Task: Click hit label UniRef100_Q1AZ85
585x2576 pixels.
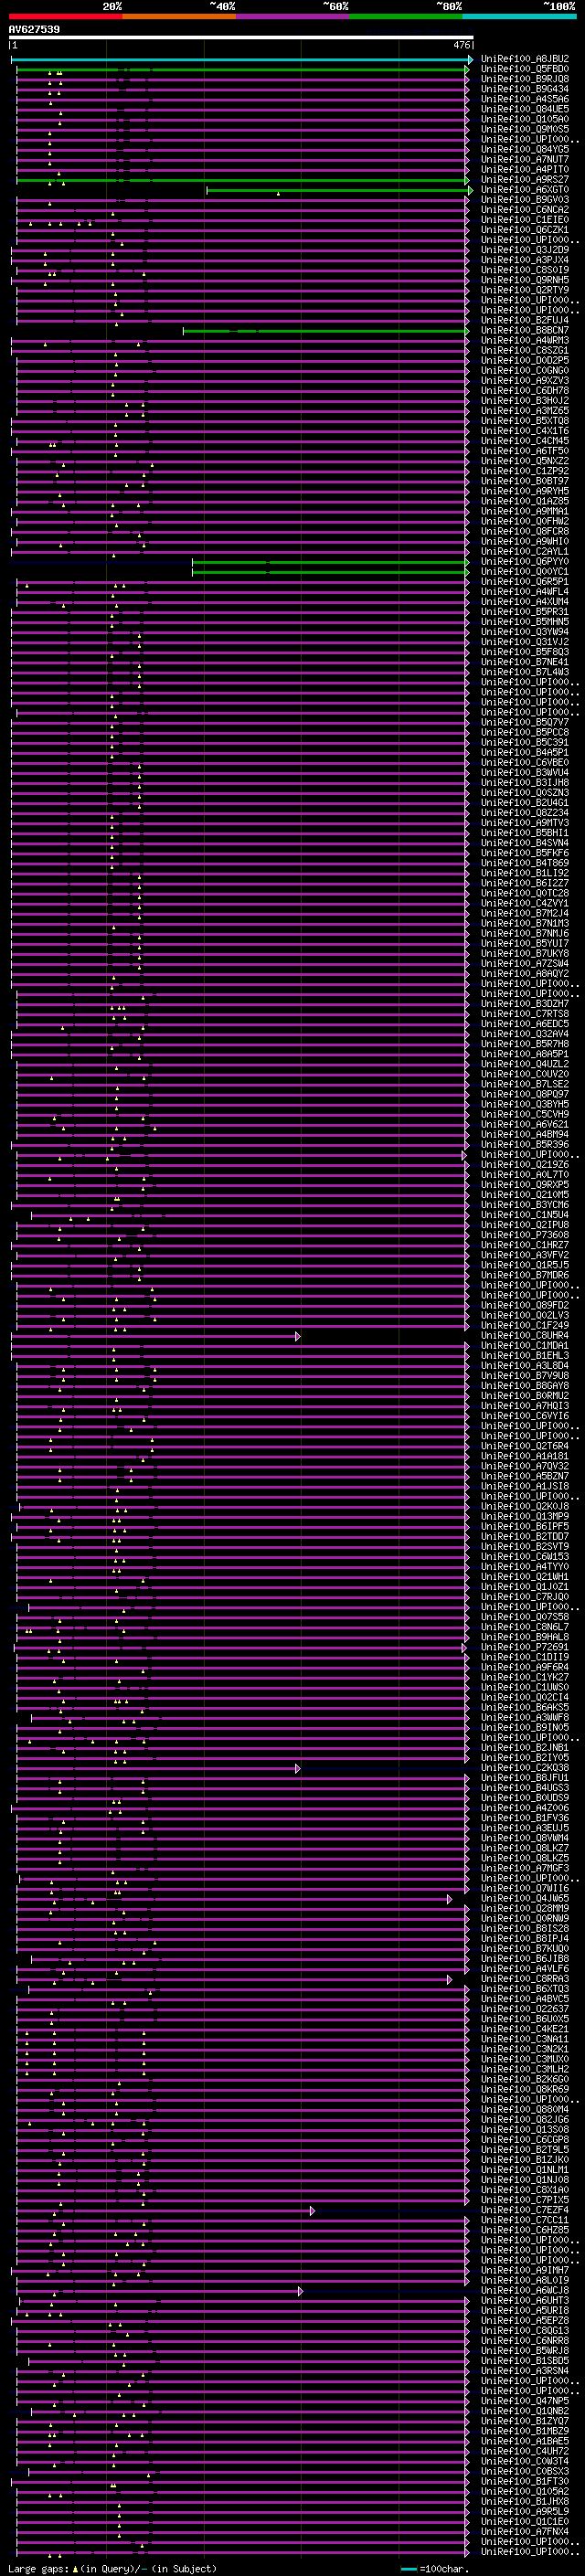Action: (x=524, y=501)
